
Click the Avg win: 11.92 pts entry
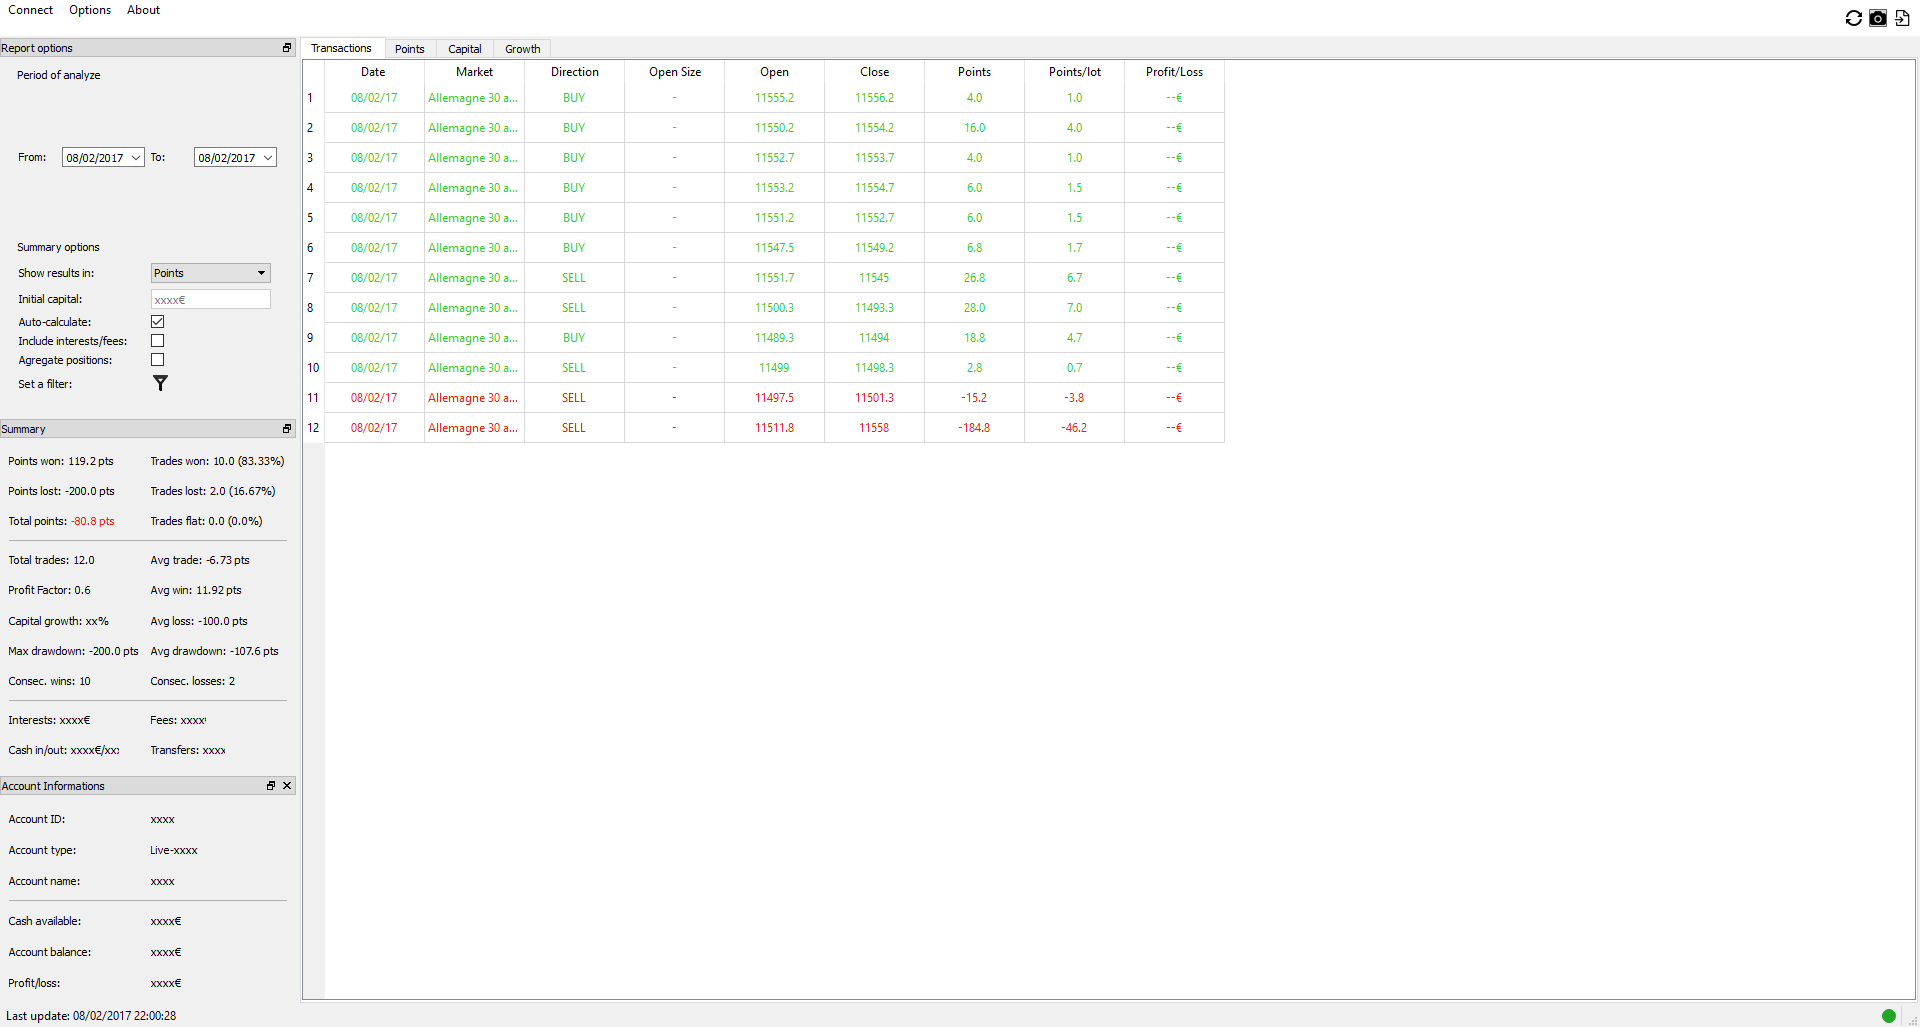(x=196, y=590)
